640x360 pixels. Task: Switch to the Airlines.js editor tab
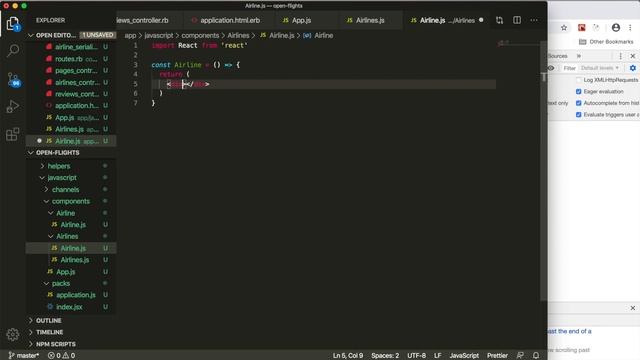coord(370,20)
